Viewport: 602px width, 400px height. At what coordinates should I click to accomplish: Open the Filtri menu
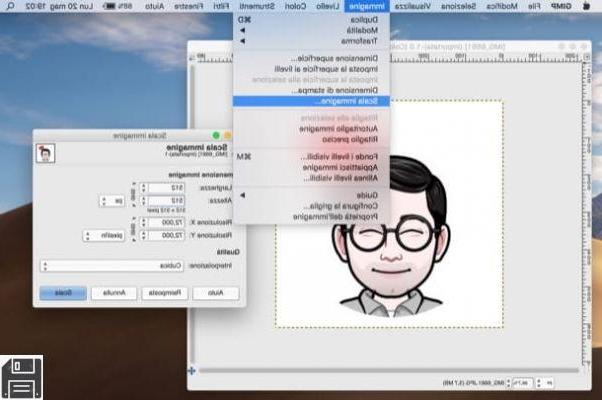click(221, 6)
